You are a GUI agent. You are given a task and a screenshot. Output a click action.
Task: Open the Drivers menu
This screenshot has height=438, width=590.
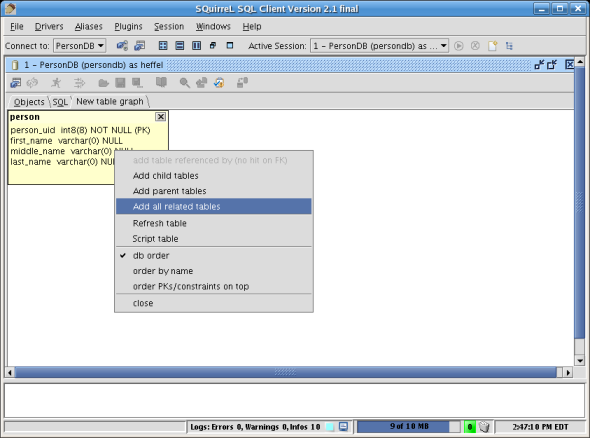(49, 26)
